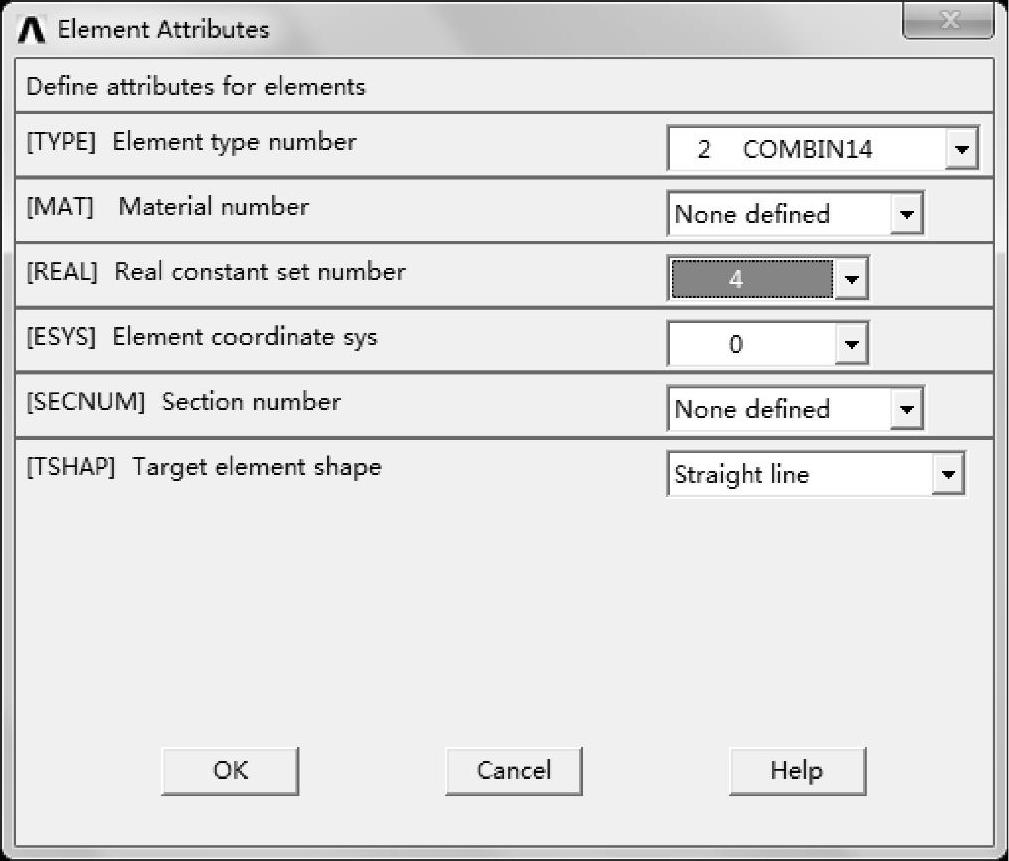Open Help for element attributes
Screen dimensions: 1009x861
click(796, 771)
